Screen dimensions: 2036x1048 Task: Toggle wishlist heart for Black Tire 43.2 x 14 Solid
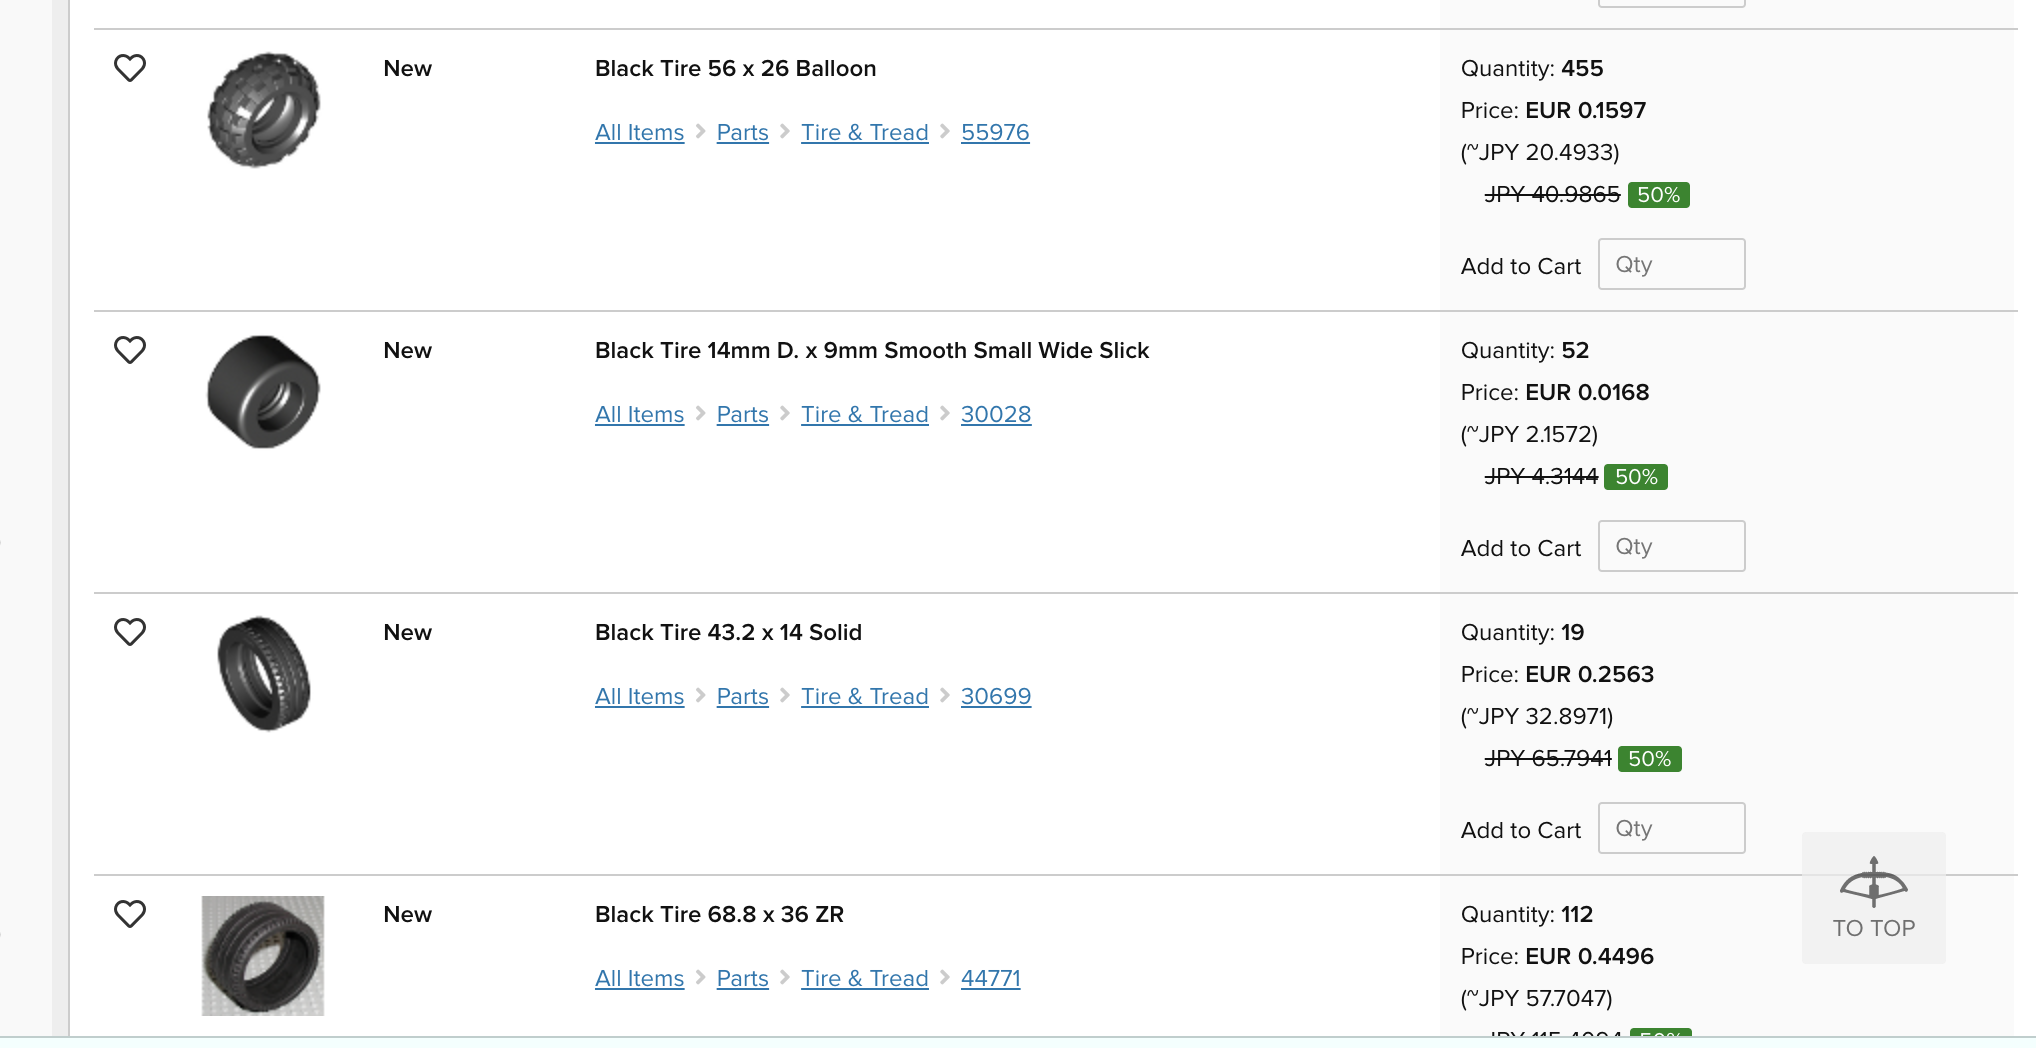pos(130,632)
